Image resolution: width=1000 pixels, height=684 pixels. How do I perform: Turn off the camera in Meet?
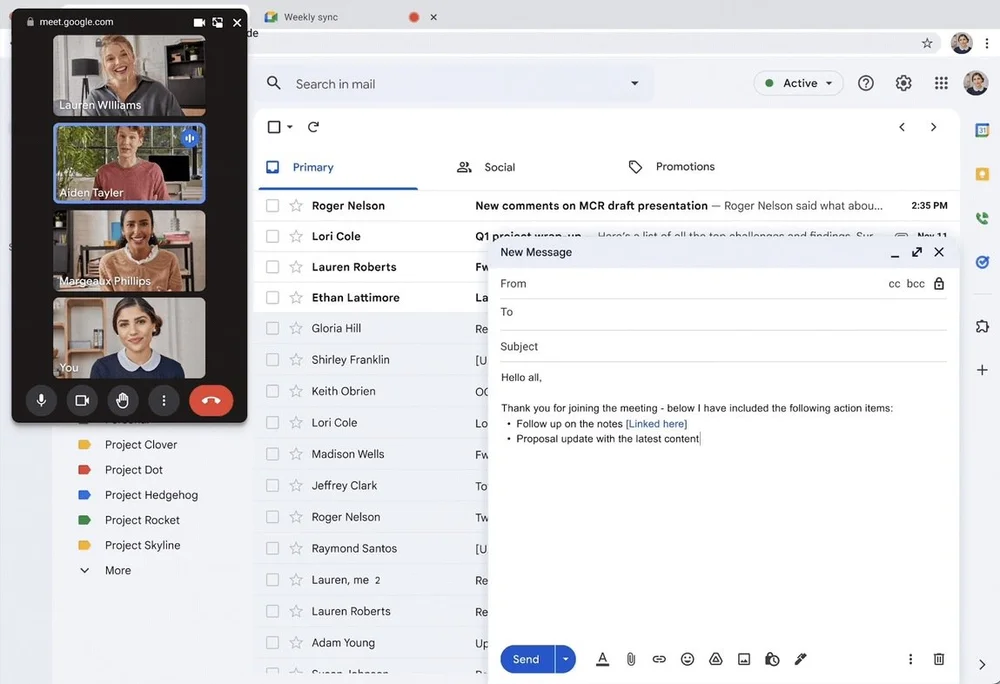point(81,400)
